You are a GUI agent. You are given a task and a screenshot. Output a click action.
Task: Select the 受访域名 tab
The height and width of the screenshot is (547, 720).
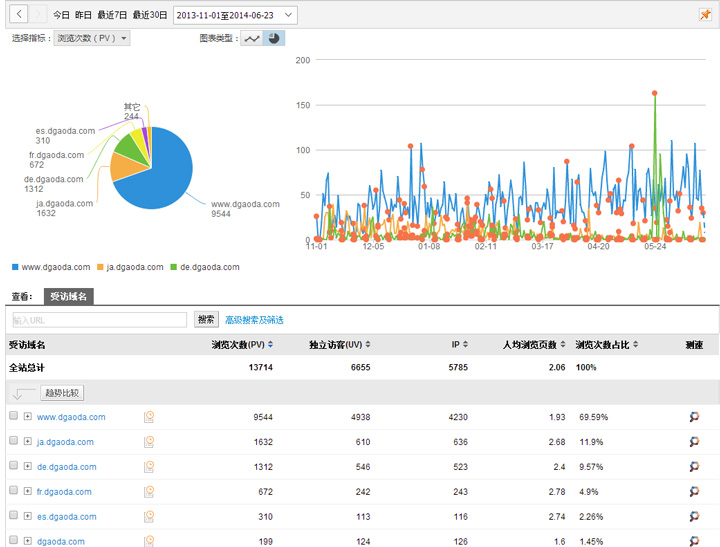point(69,297)
